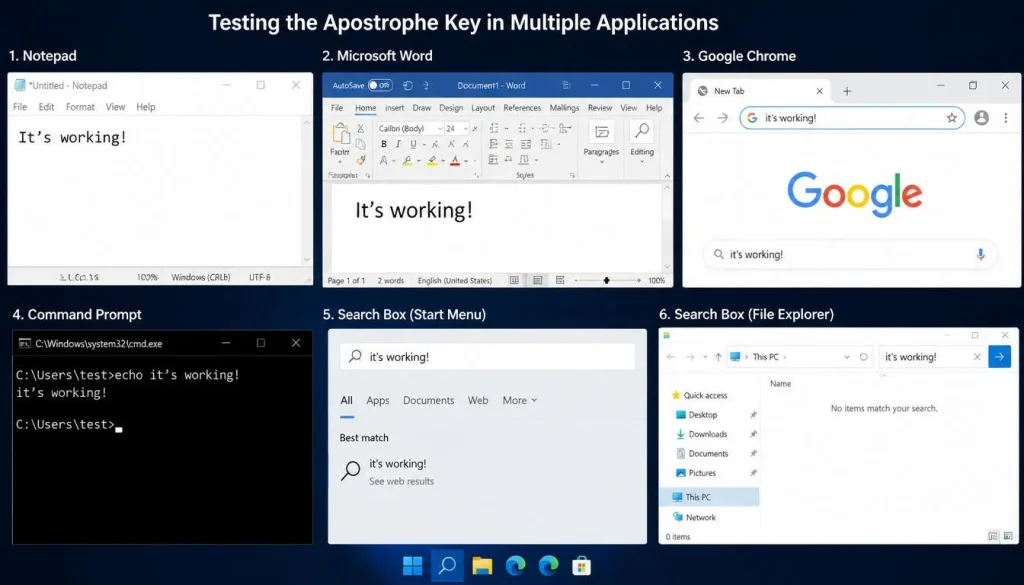This screenshot has height=585, width=1024.
Task: Click the Google search box on page
Action: coord(850,255)
